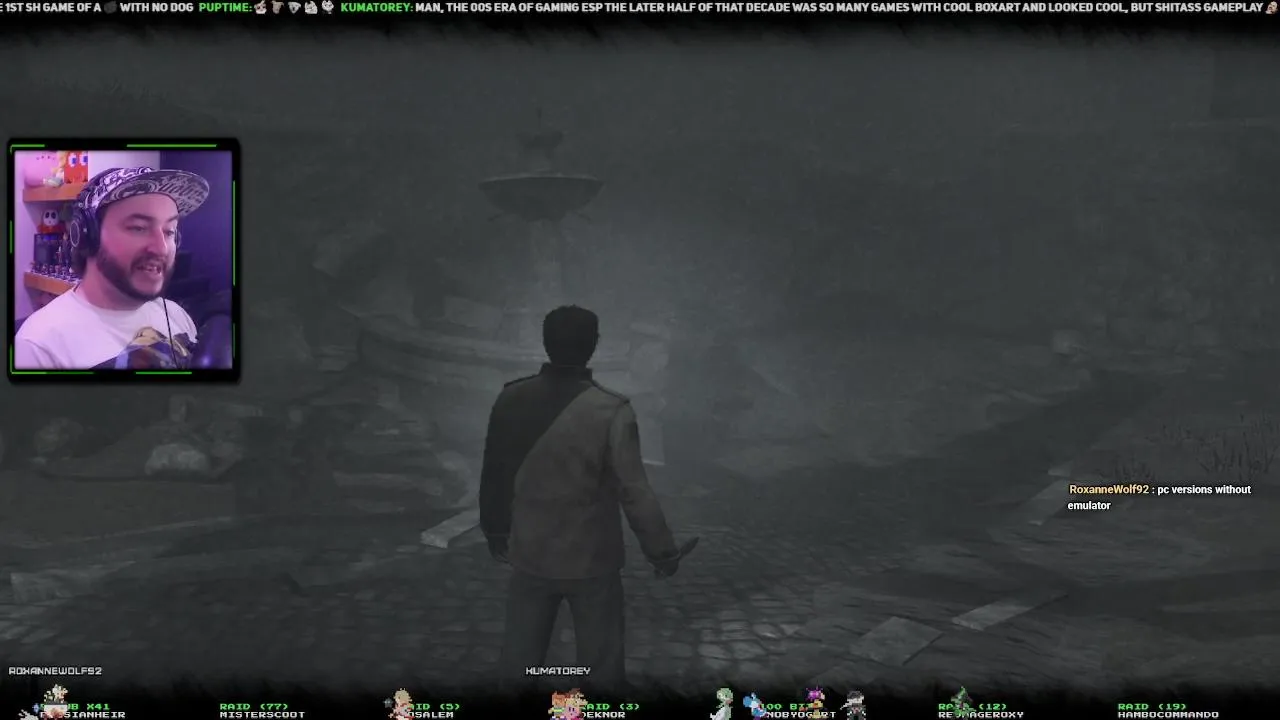Click the purple spiky sprite in bottom bar
The image size is (1280, 720).
click(x=817, y=701)
